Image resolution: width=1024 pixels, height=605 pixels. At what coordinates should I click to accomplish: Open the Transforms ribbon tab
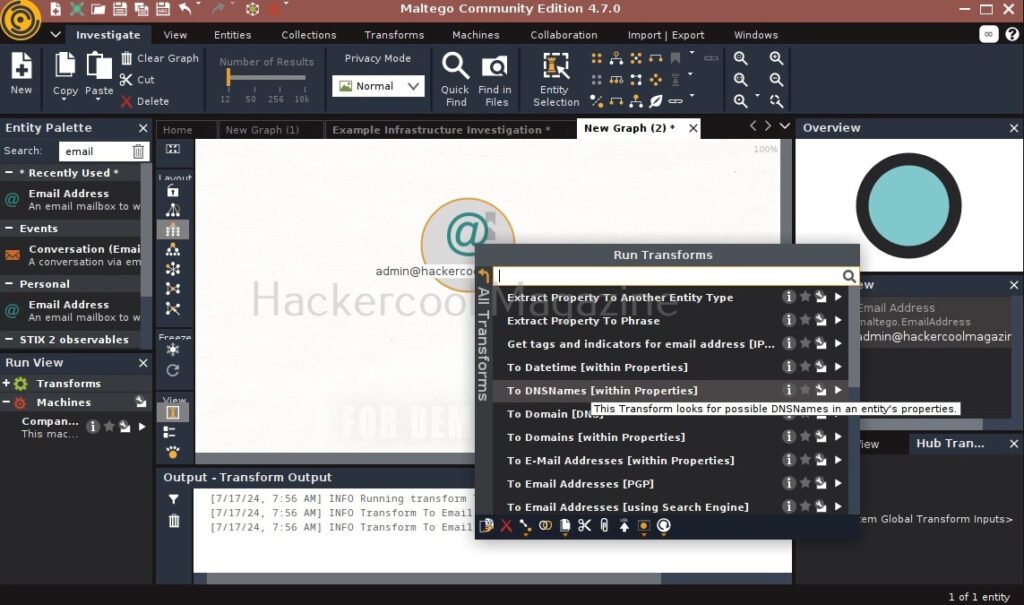(x=394, y=35)
